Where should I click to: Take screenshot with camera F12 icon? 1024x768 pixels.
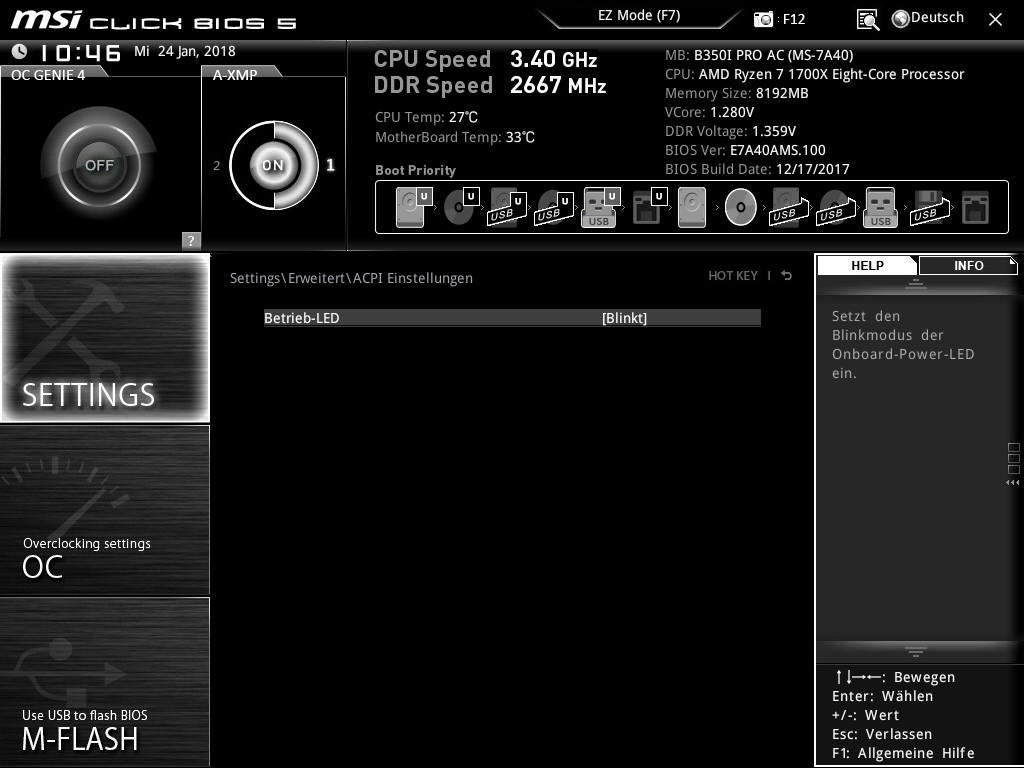pos(763,19)
